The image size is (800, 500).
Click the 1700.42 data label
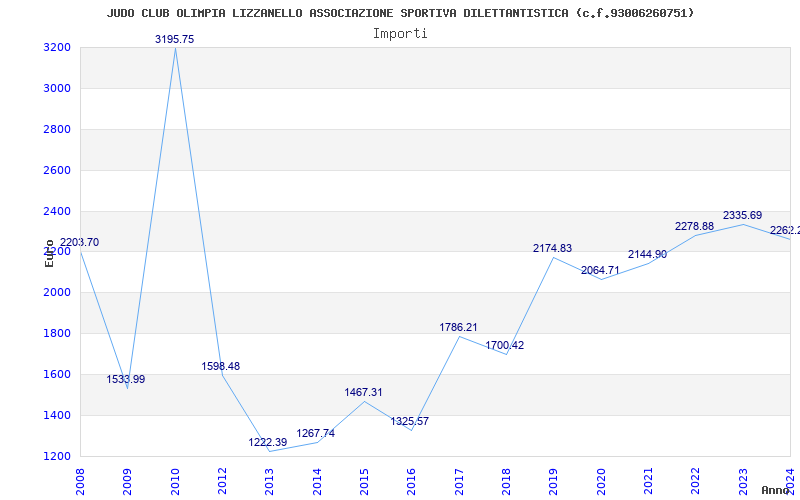[505, 345]
